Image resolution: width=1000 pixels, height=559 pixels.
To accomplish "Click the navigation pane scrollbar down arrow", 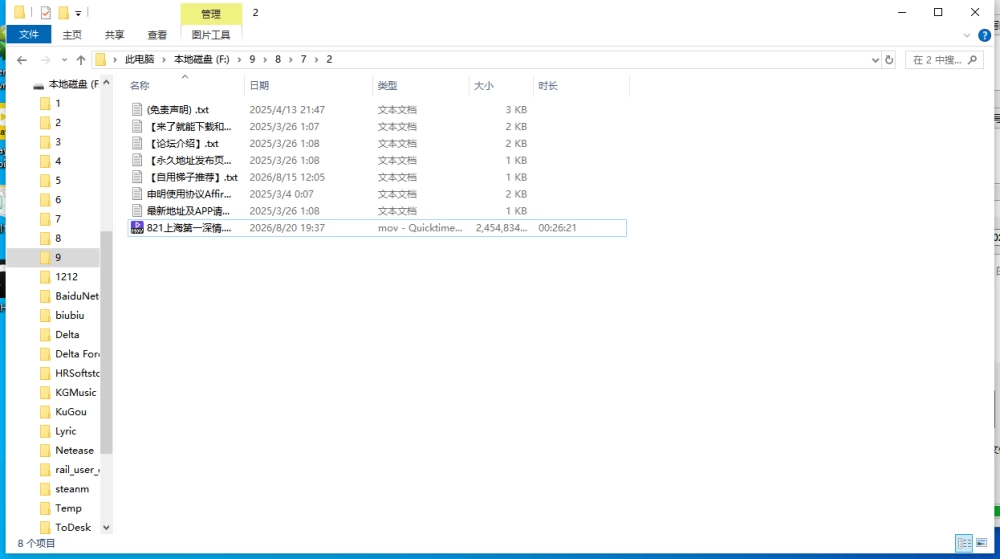I will point(107,528).
